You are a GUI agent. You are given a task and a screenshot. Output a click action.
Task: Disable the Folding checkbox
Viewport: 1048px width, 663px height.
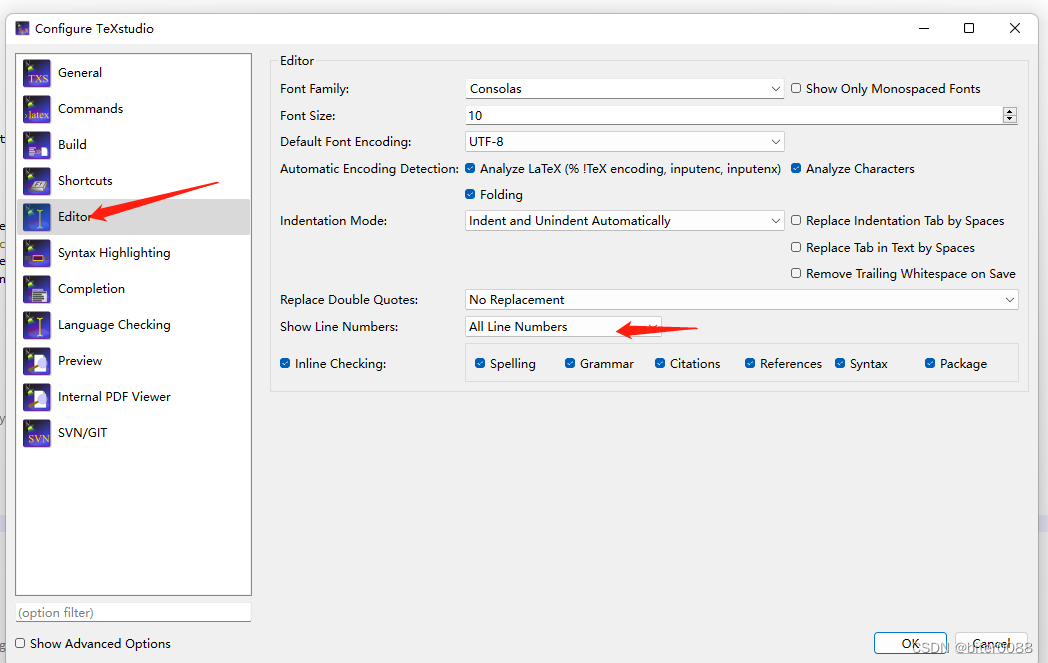[x=470, y=194]
